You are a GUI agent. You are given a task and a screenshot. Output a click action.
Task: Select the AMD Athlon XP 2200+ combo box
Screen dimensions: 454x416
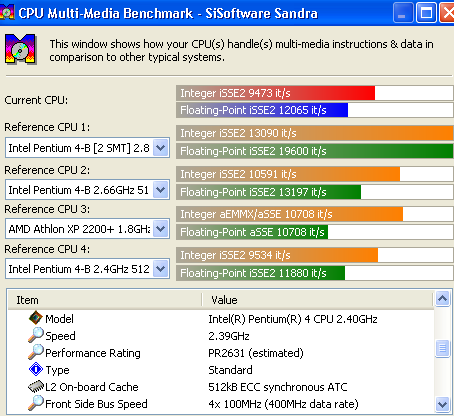click(87, 229)
